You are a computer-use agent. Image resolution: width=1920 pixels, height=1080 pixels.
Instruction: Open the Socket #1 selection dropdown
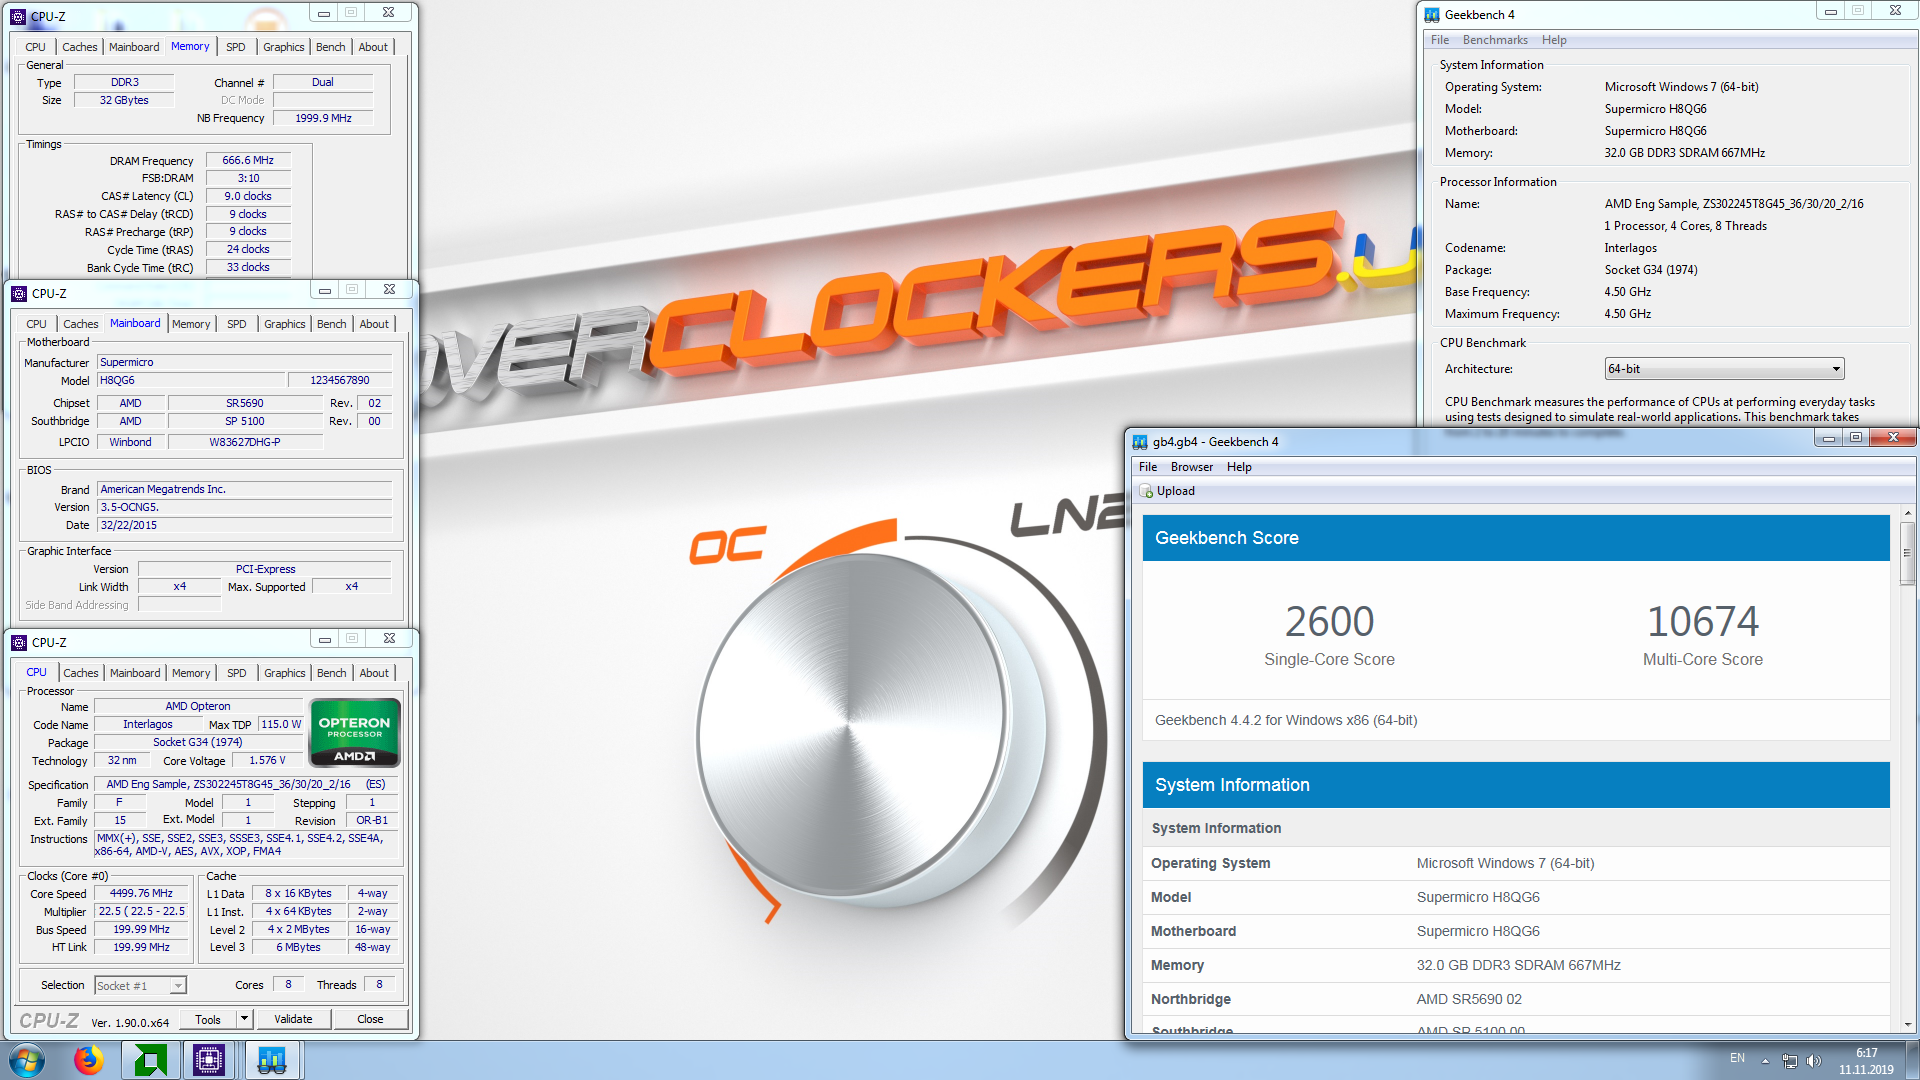(140, 986)
